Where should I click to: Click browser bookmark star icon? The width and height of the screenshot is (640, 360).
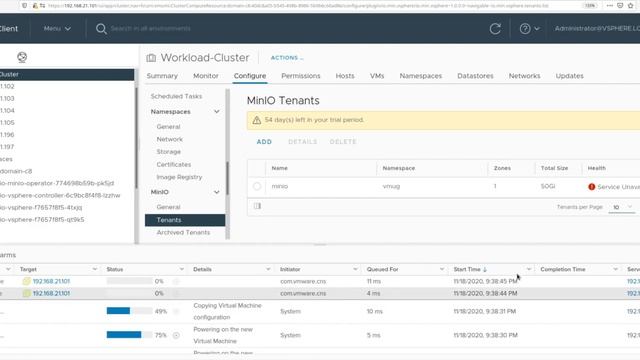pos(631,6)
